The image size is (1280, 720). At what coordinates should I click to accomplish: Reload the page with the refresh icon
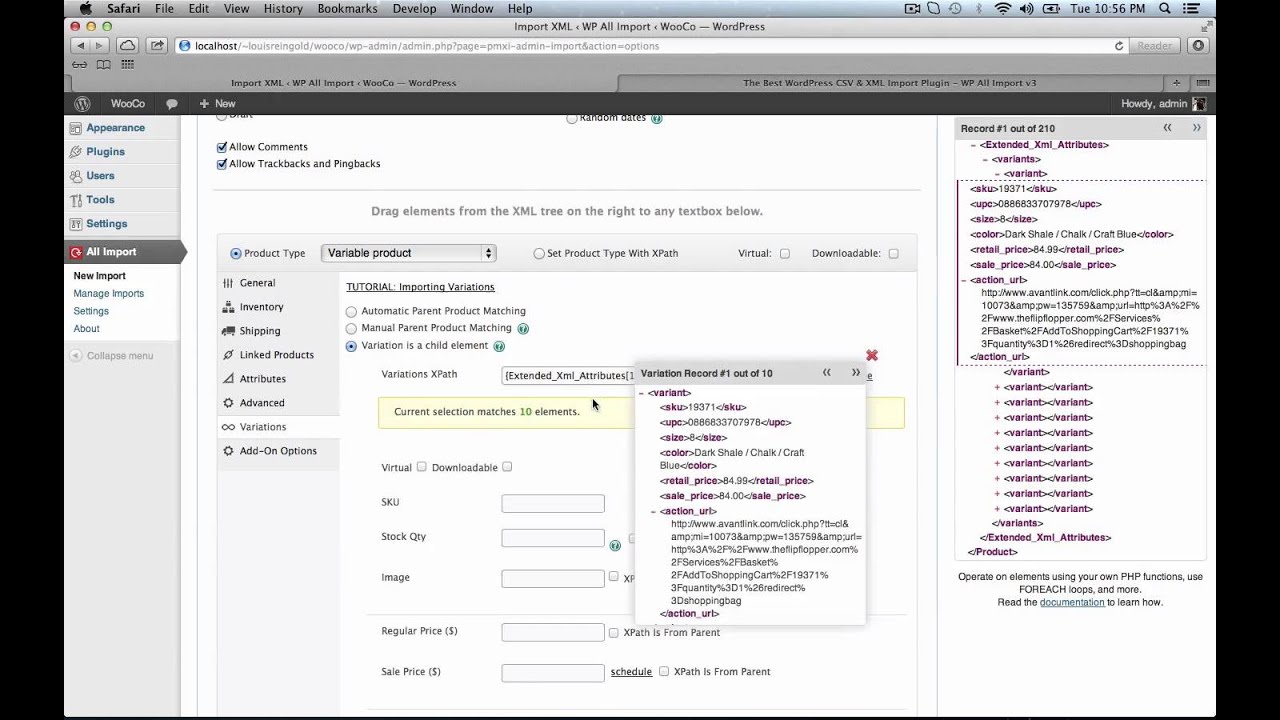pos(1119,46)
